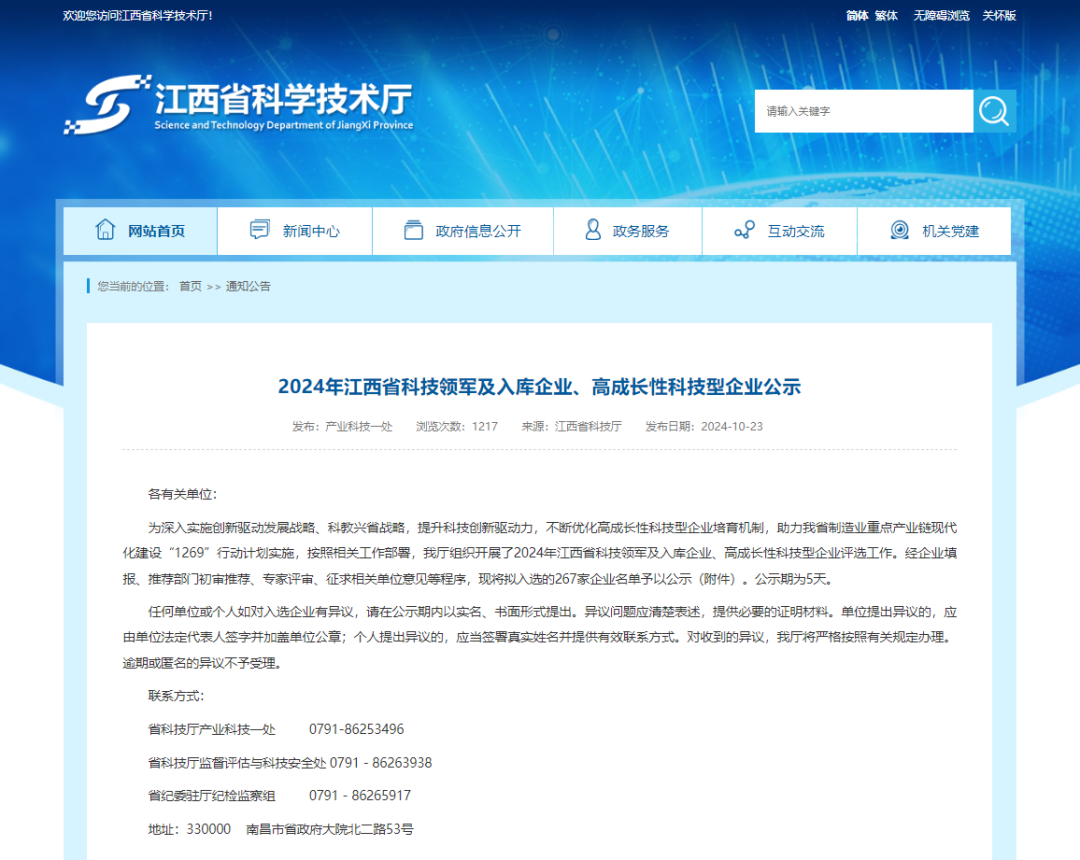The height and width of the screenshot is (860, 1080).
Task: Click the home icon in navigation
Action: (x=105, y=230)
